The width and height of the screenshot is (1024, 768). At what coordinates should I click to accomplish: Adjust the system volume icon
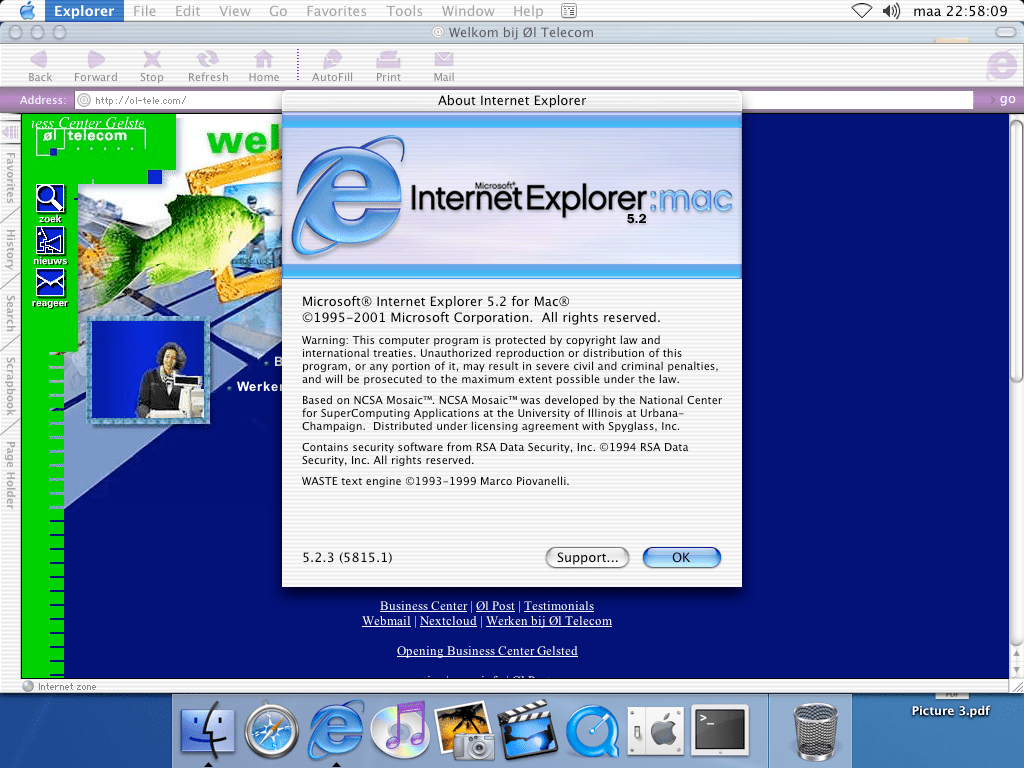tap(891, 11)
